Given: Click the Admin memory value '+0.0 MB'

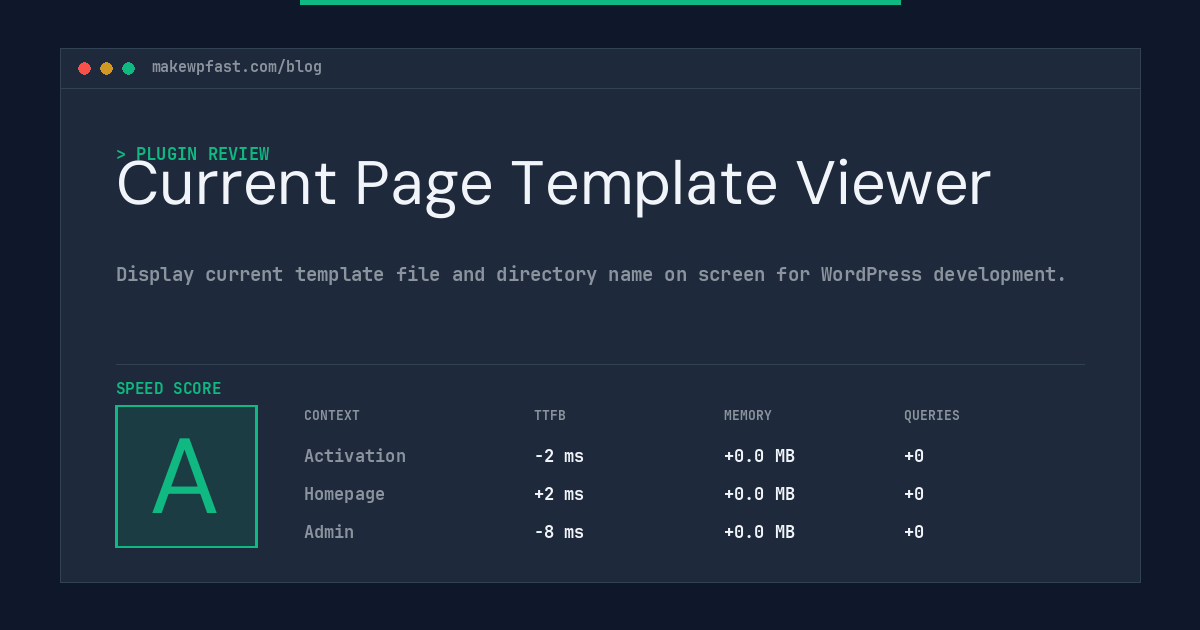Looking at the screenshot, I should 759,532.
